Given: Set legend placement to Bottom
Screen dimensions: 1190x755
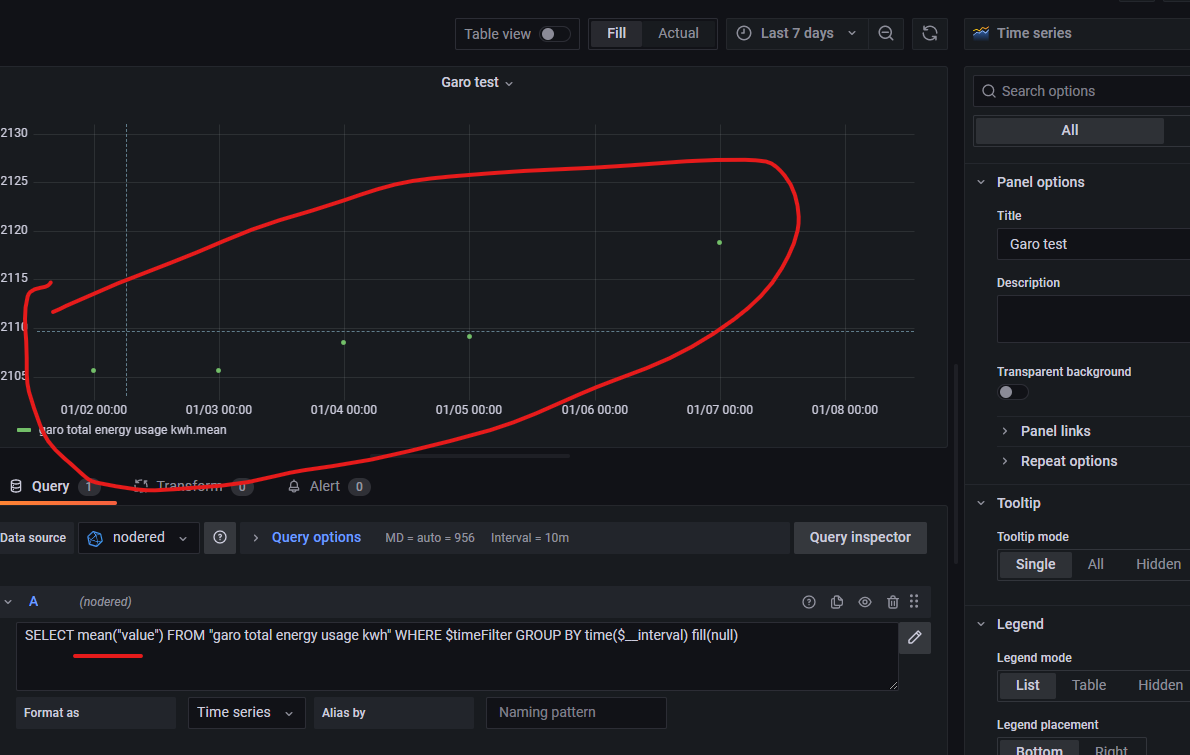Looking at the screenshot, I should point(1039,749).
